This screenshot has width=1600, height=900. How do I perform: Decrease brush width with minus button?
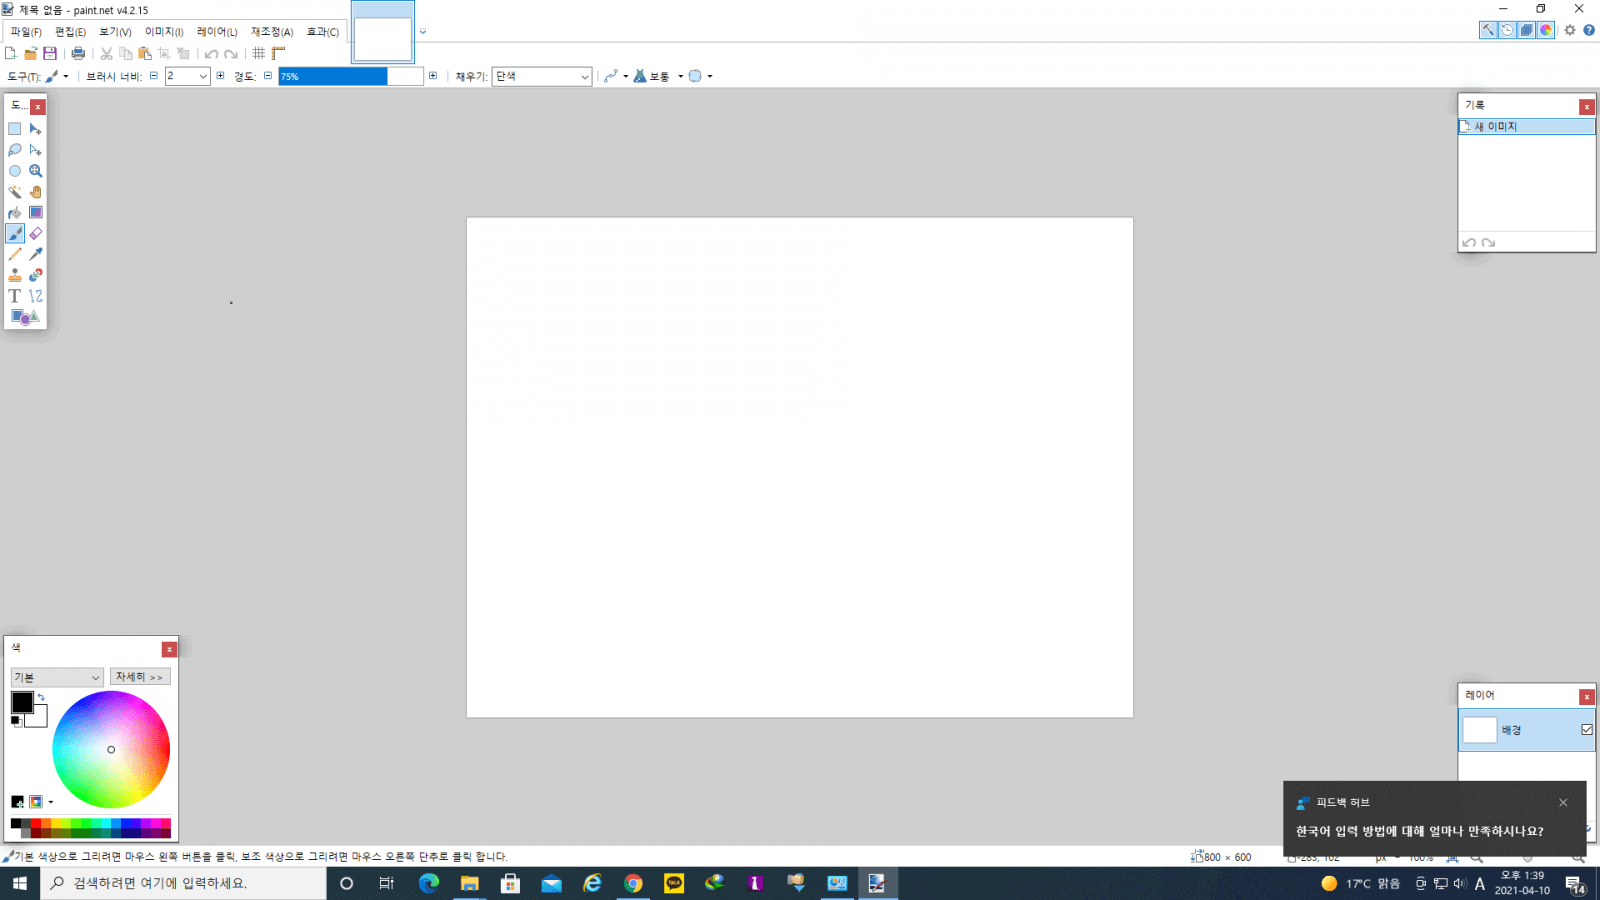154,76
